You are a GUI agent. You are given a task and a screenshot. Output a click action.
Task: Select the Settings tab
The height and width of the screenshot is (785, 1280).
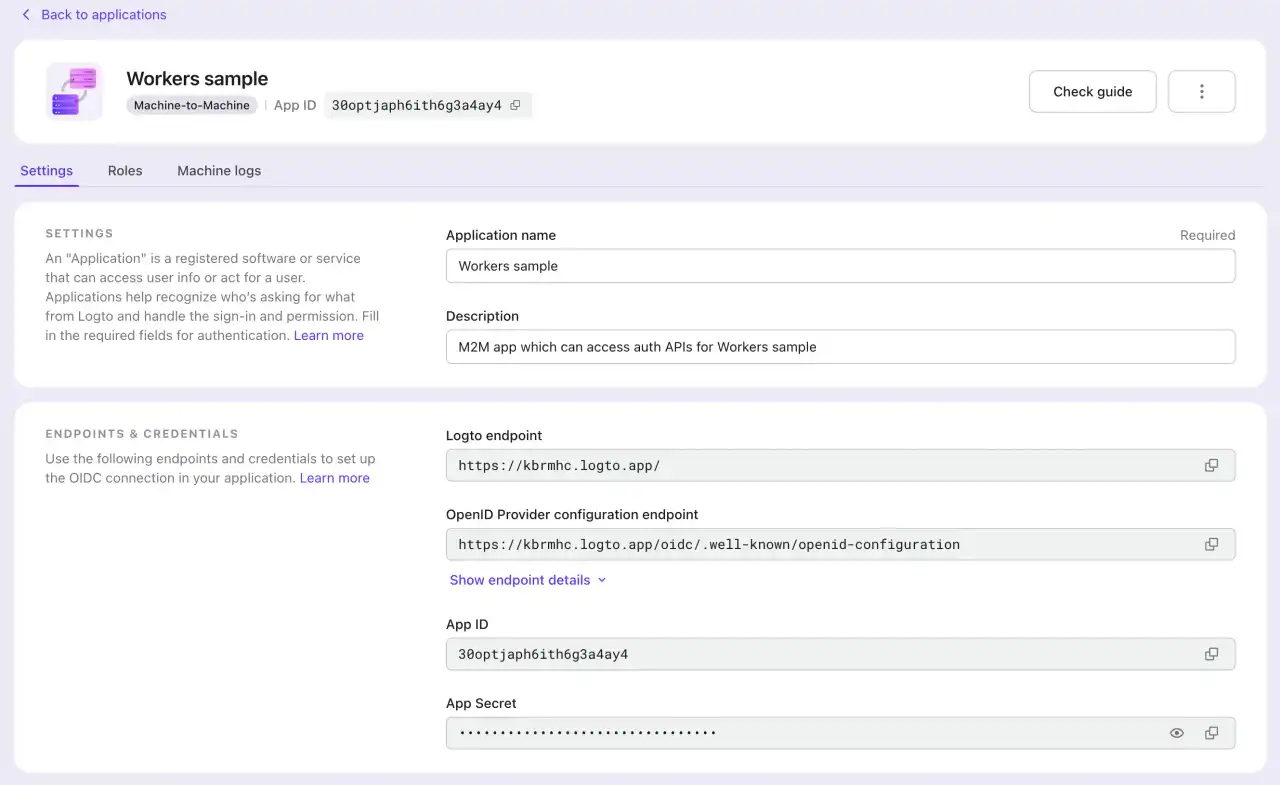[46, 170]
